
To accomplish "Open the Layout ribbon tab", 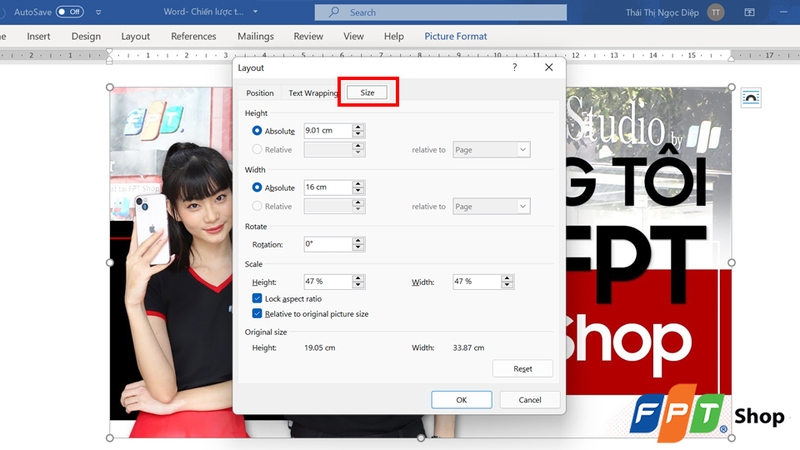I will [x=135, y=36].
